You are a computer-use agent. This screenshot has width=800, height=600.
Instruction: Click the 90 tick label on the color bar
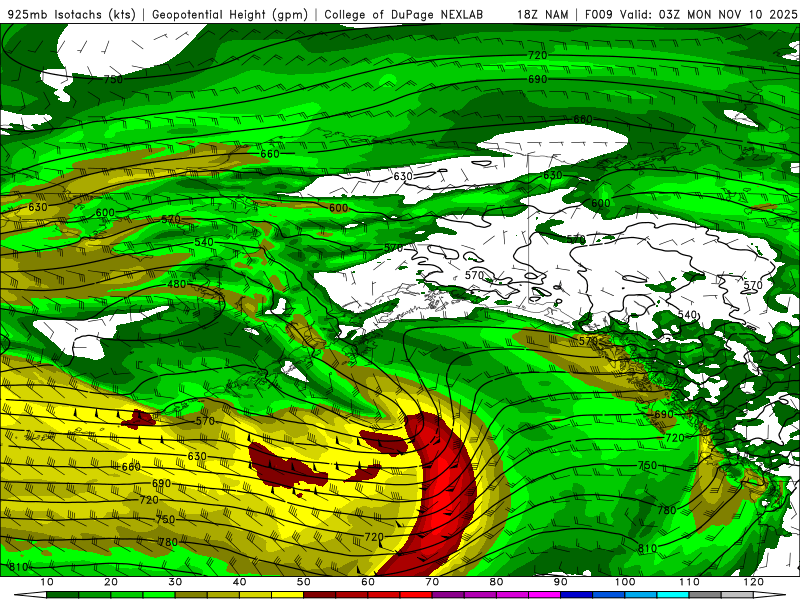pos(561,582)
